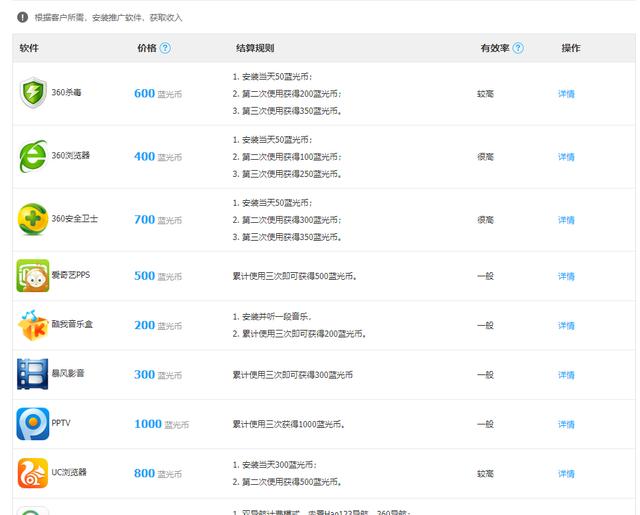
Task: Select the 酷我音乐盒 software name
Action: (x=72, y=324)
